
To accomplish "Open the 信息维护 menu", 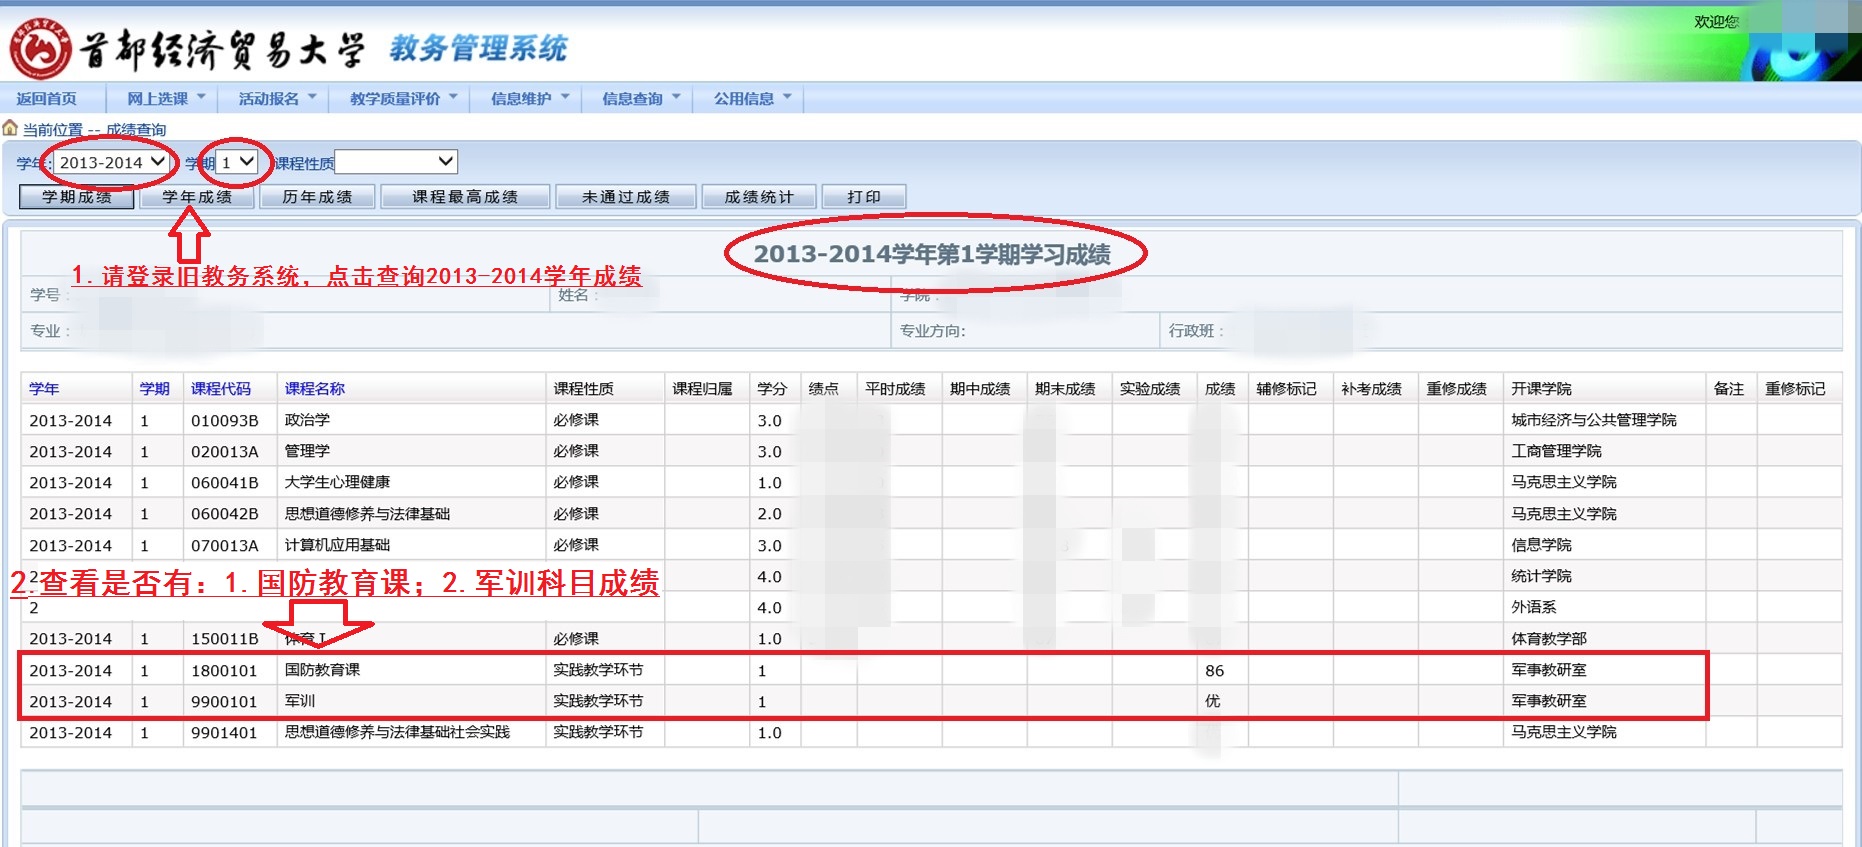I will tap(528, 98).
